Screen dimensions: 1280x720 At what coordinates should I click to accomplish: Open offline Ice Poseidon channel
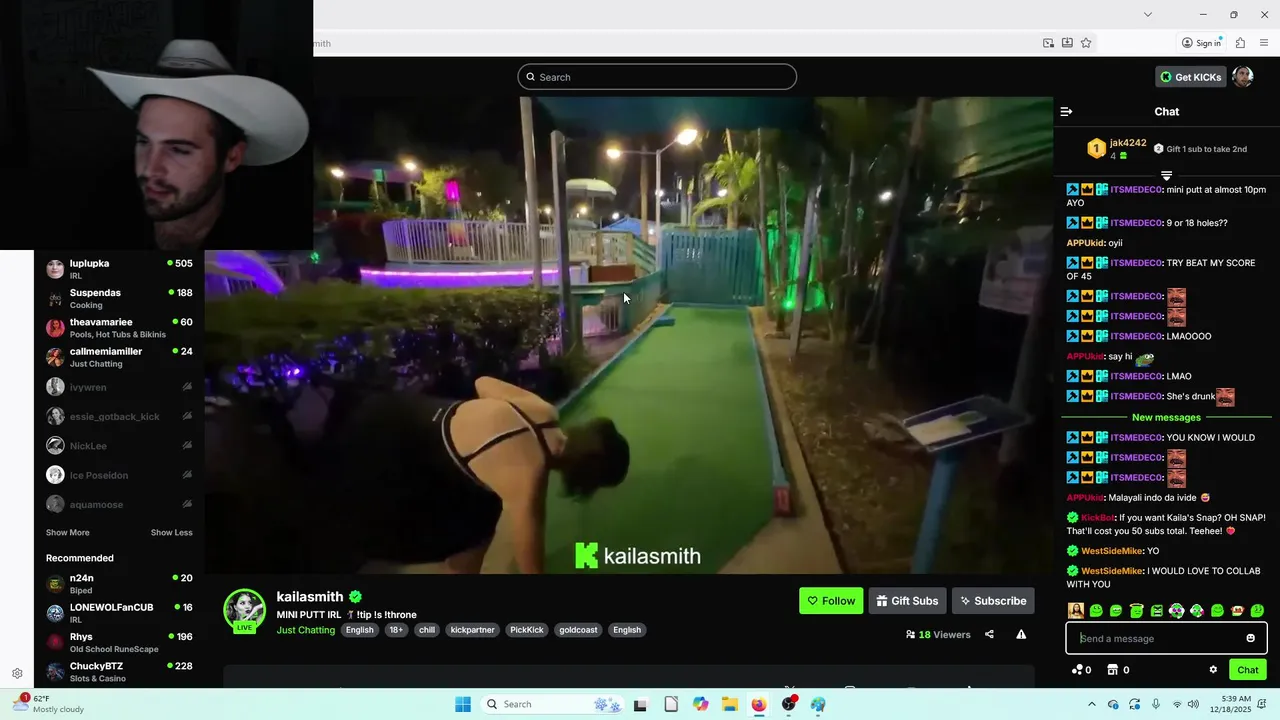pyautogui.click(x=119, y=475)
